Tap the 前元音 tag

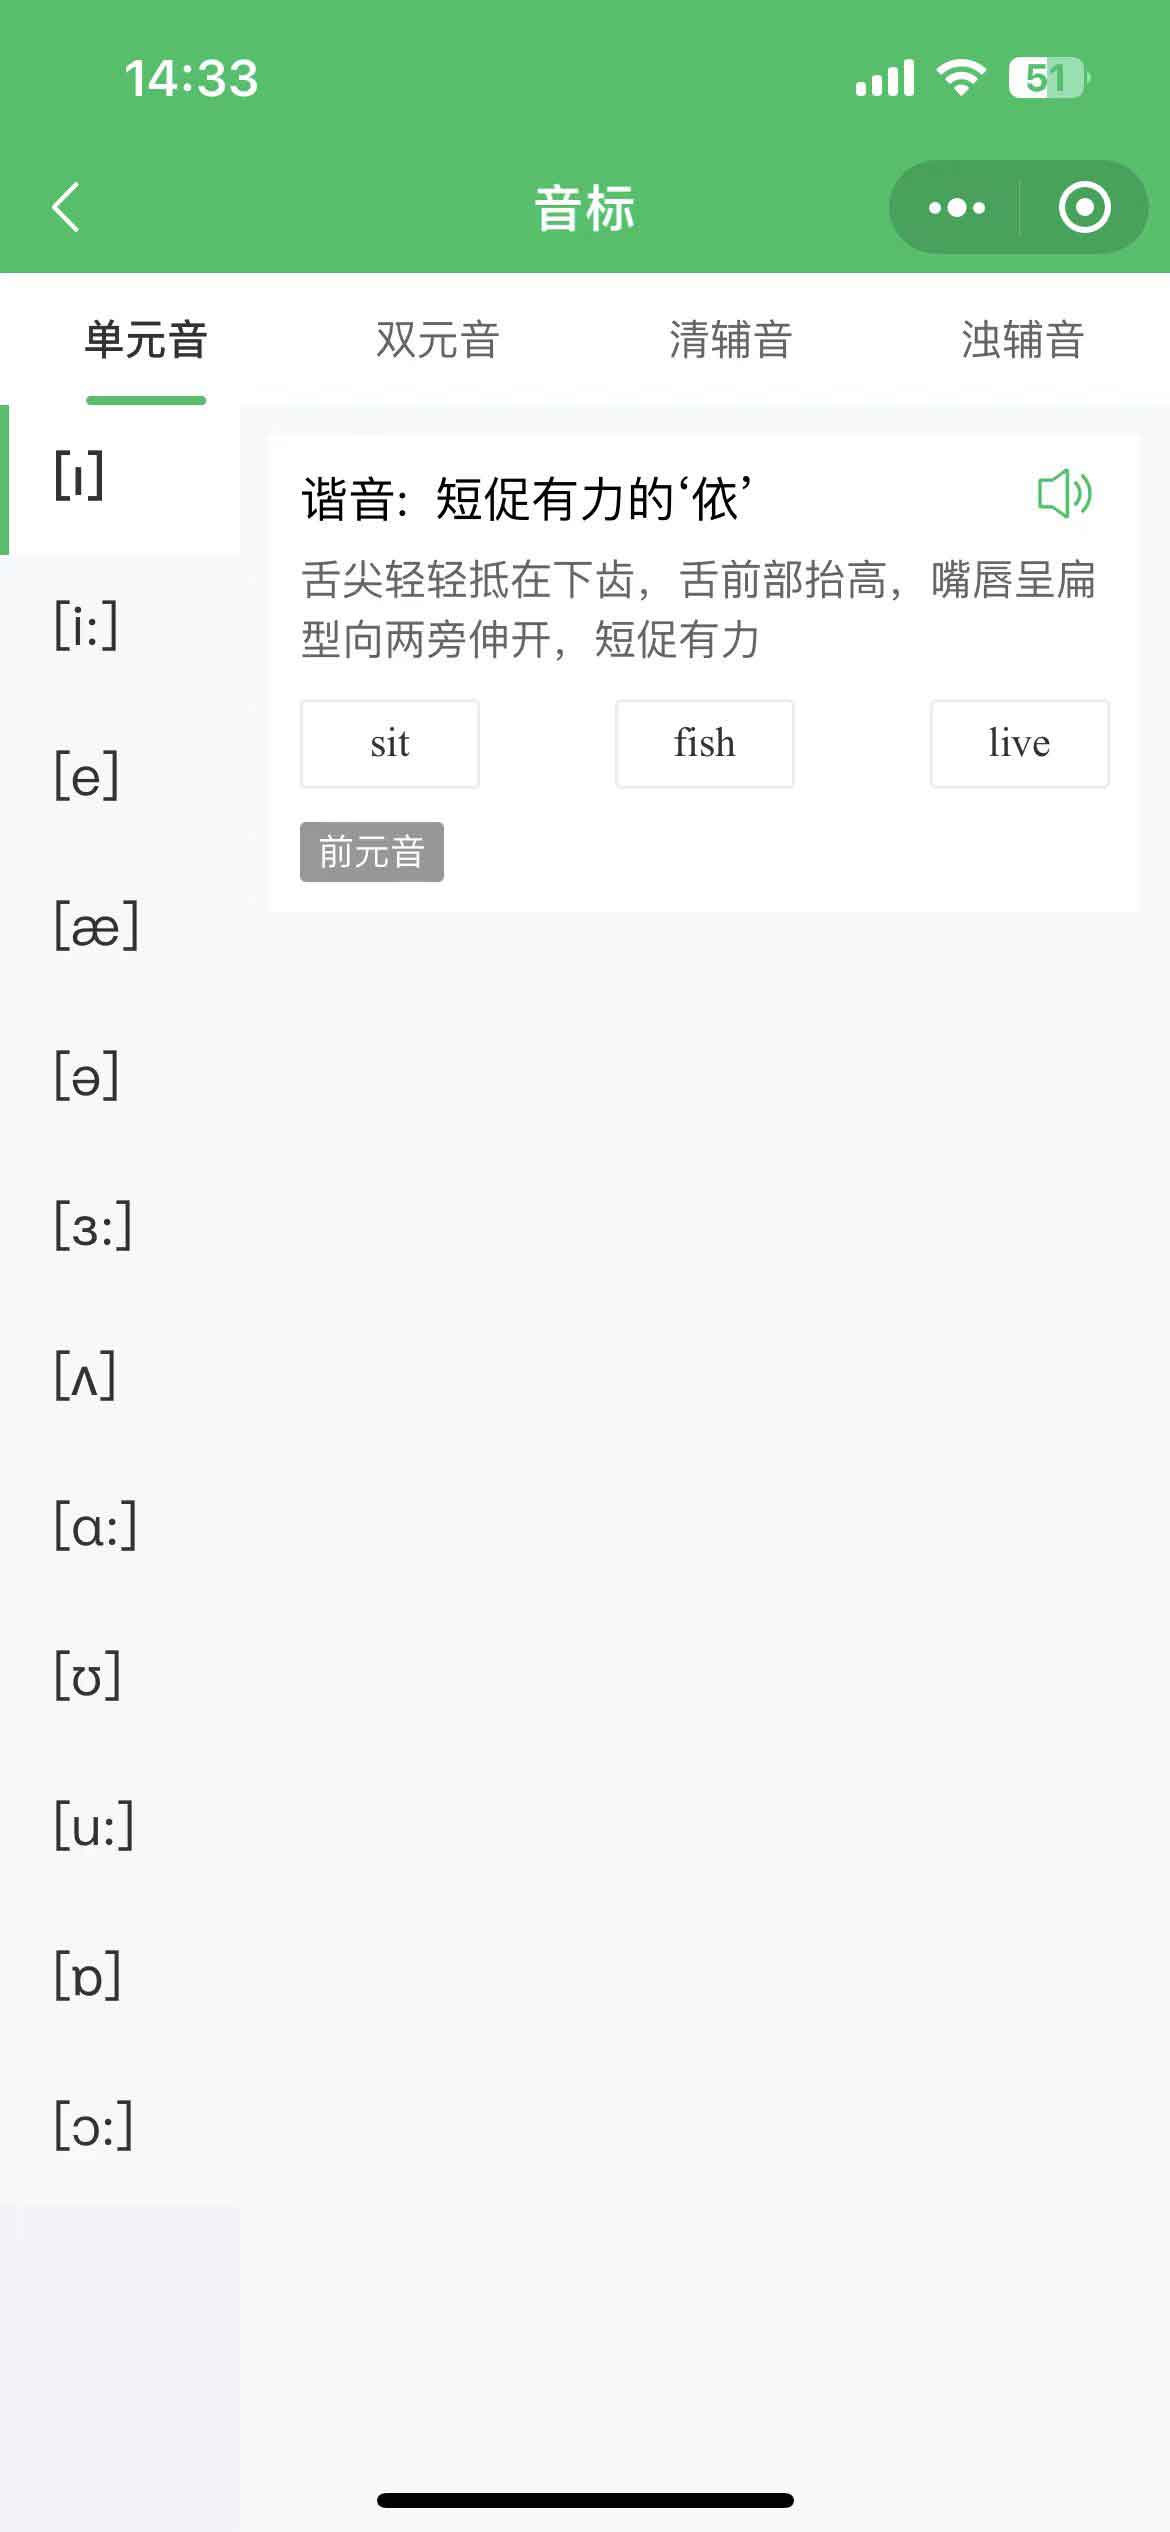pos(372,852)
